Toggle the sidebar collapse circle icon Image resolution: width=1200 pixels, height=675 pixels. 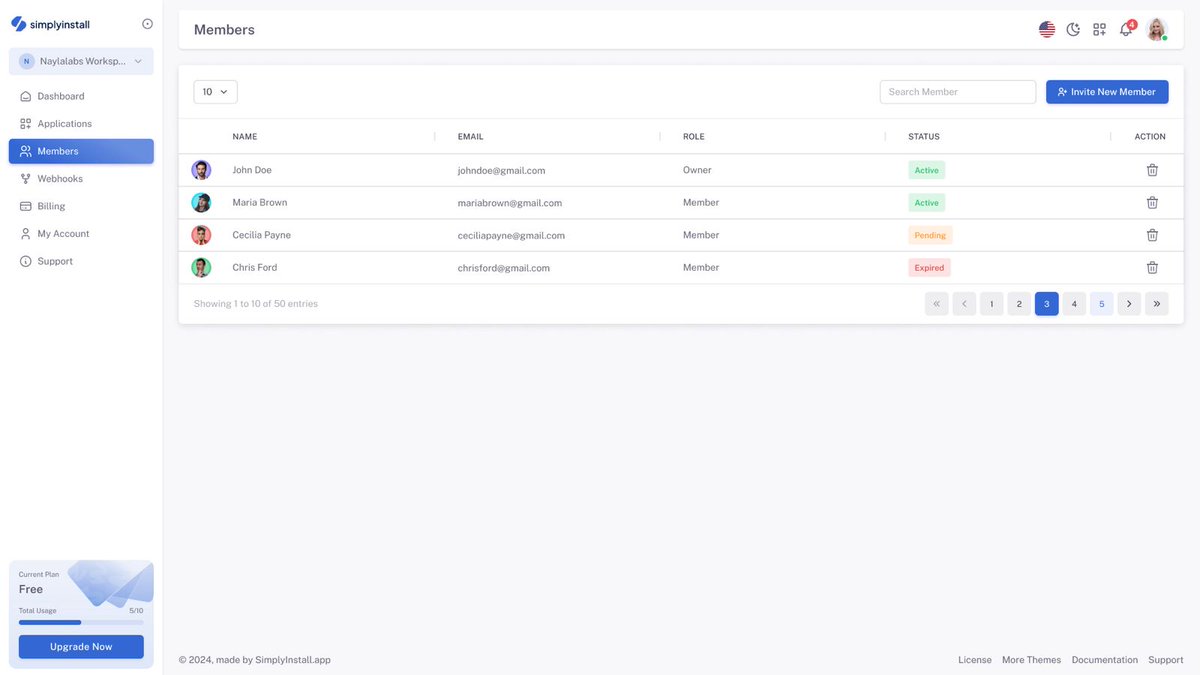[148, 24]
